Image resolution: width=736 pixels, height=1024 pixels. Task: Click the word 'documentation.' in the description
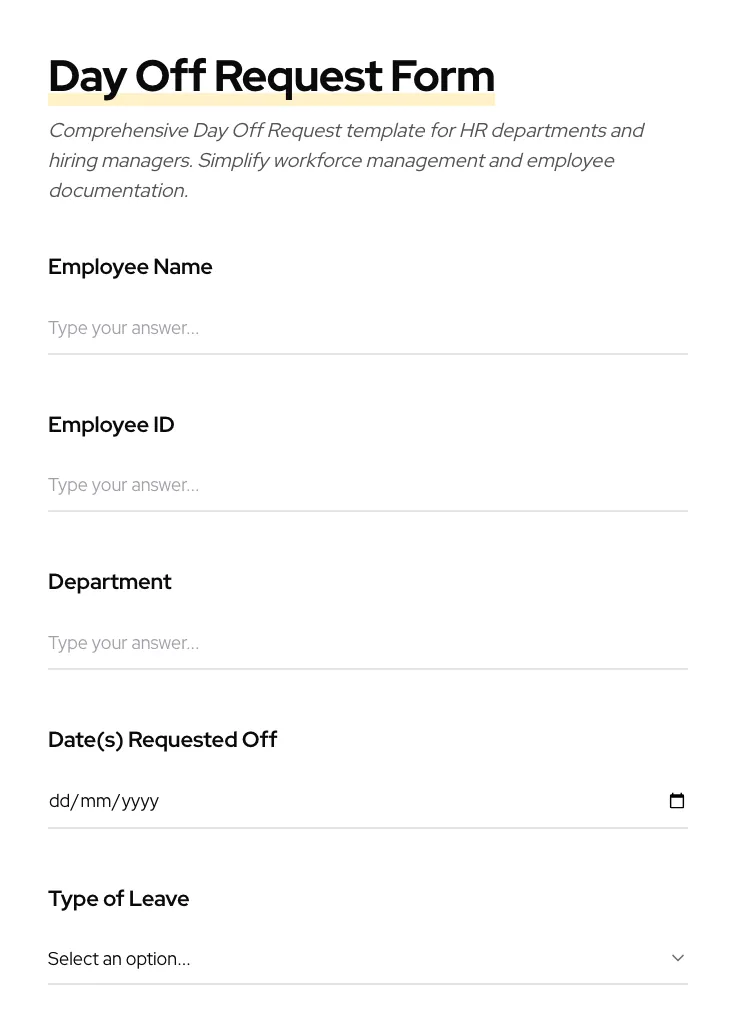click(x=118, y=191)
